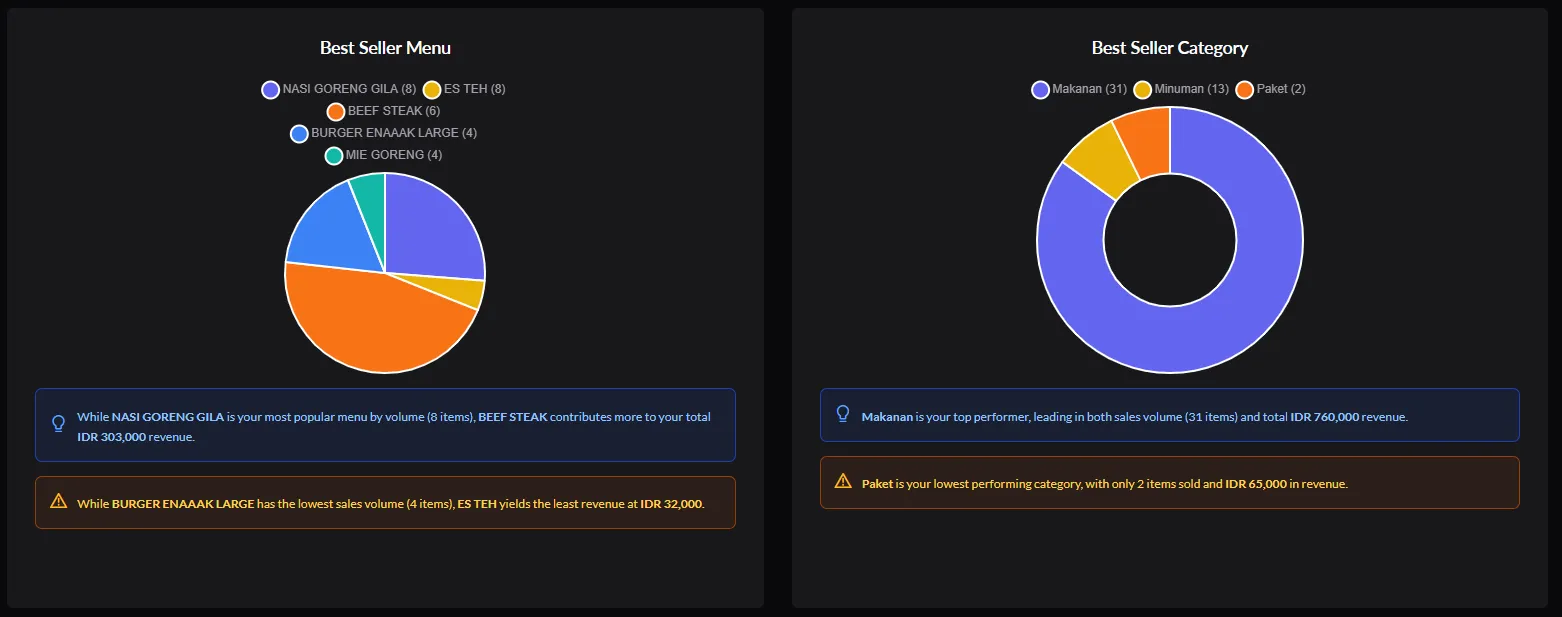Click the Minuman (13) legend label

coord(1192,89)
